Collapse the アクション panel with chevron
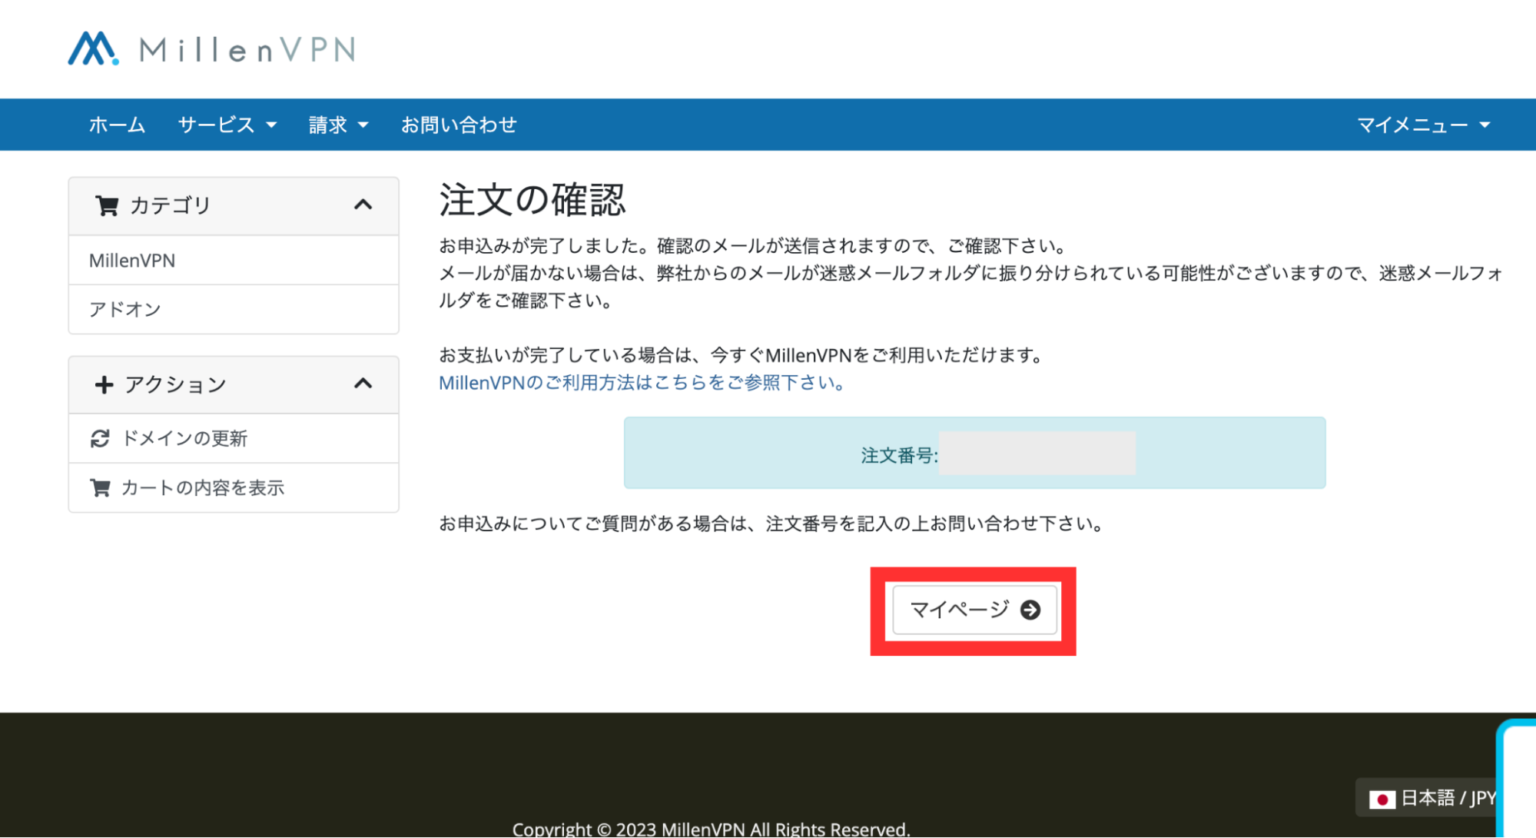 point(363,384)
